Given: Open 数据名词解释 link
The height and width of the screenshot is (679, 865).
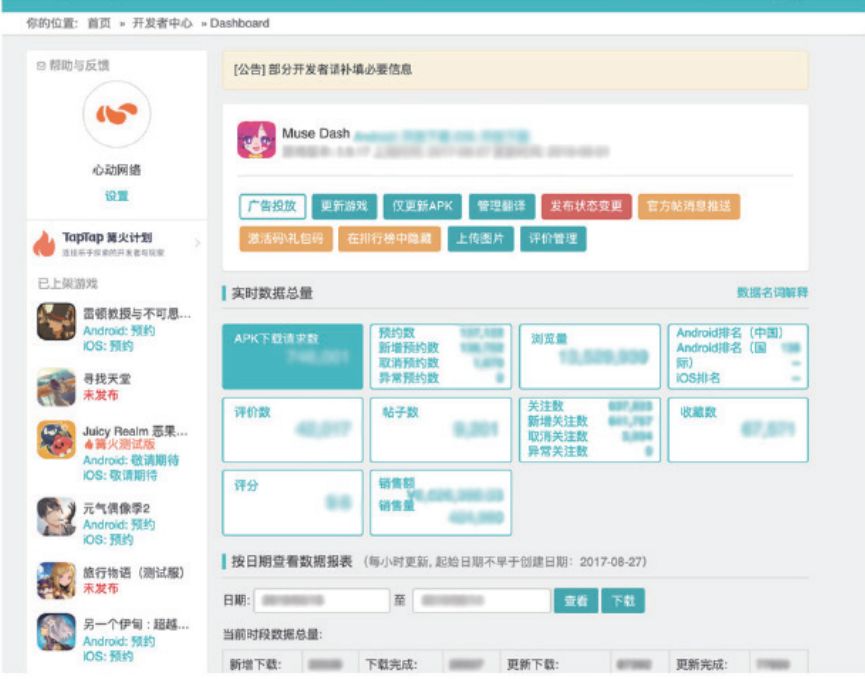Looking at the screenshot, I should click(x=772, y=292).
